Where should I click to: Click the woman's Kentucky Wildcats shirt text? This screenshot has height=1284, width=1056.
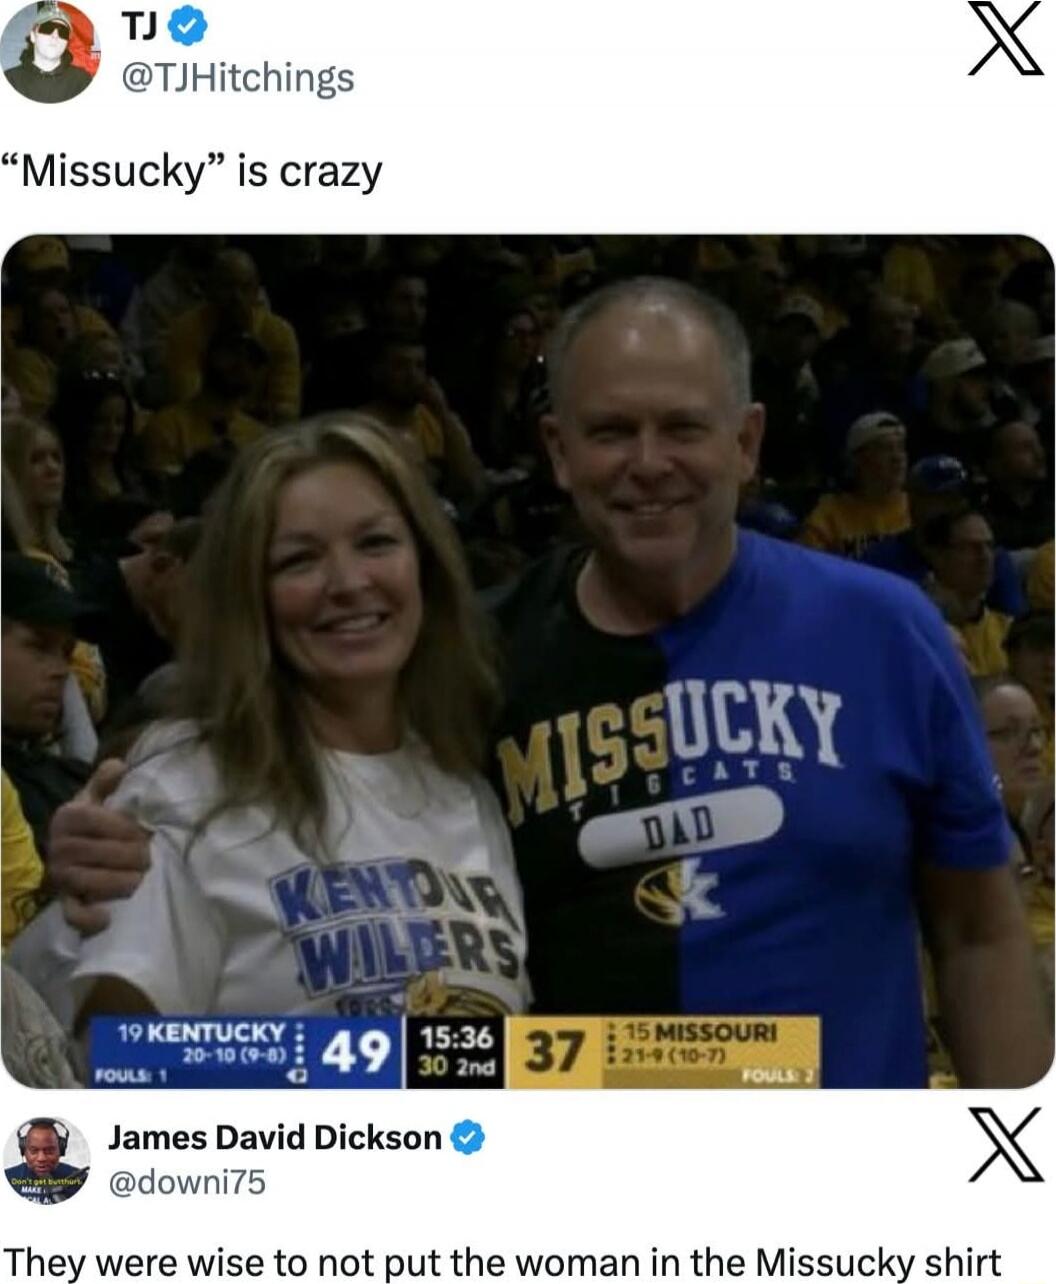pyautogui.click(x=398, y=928)
